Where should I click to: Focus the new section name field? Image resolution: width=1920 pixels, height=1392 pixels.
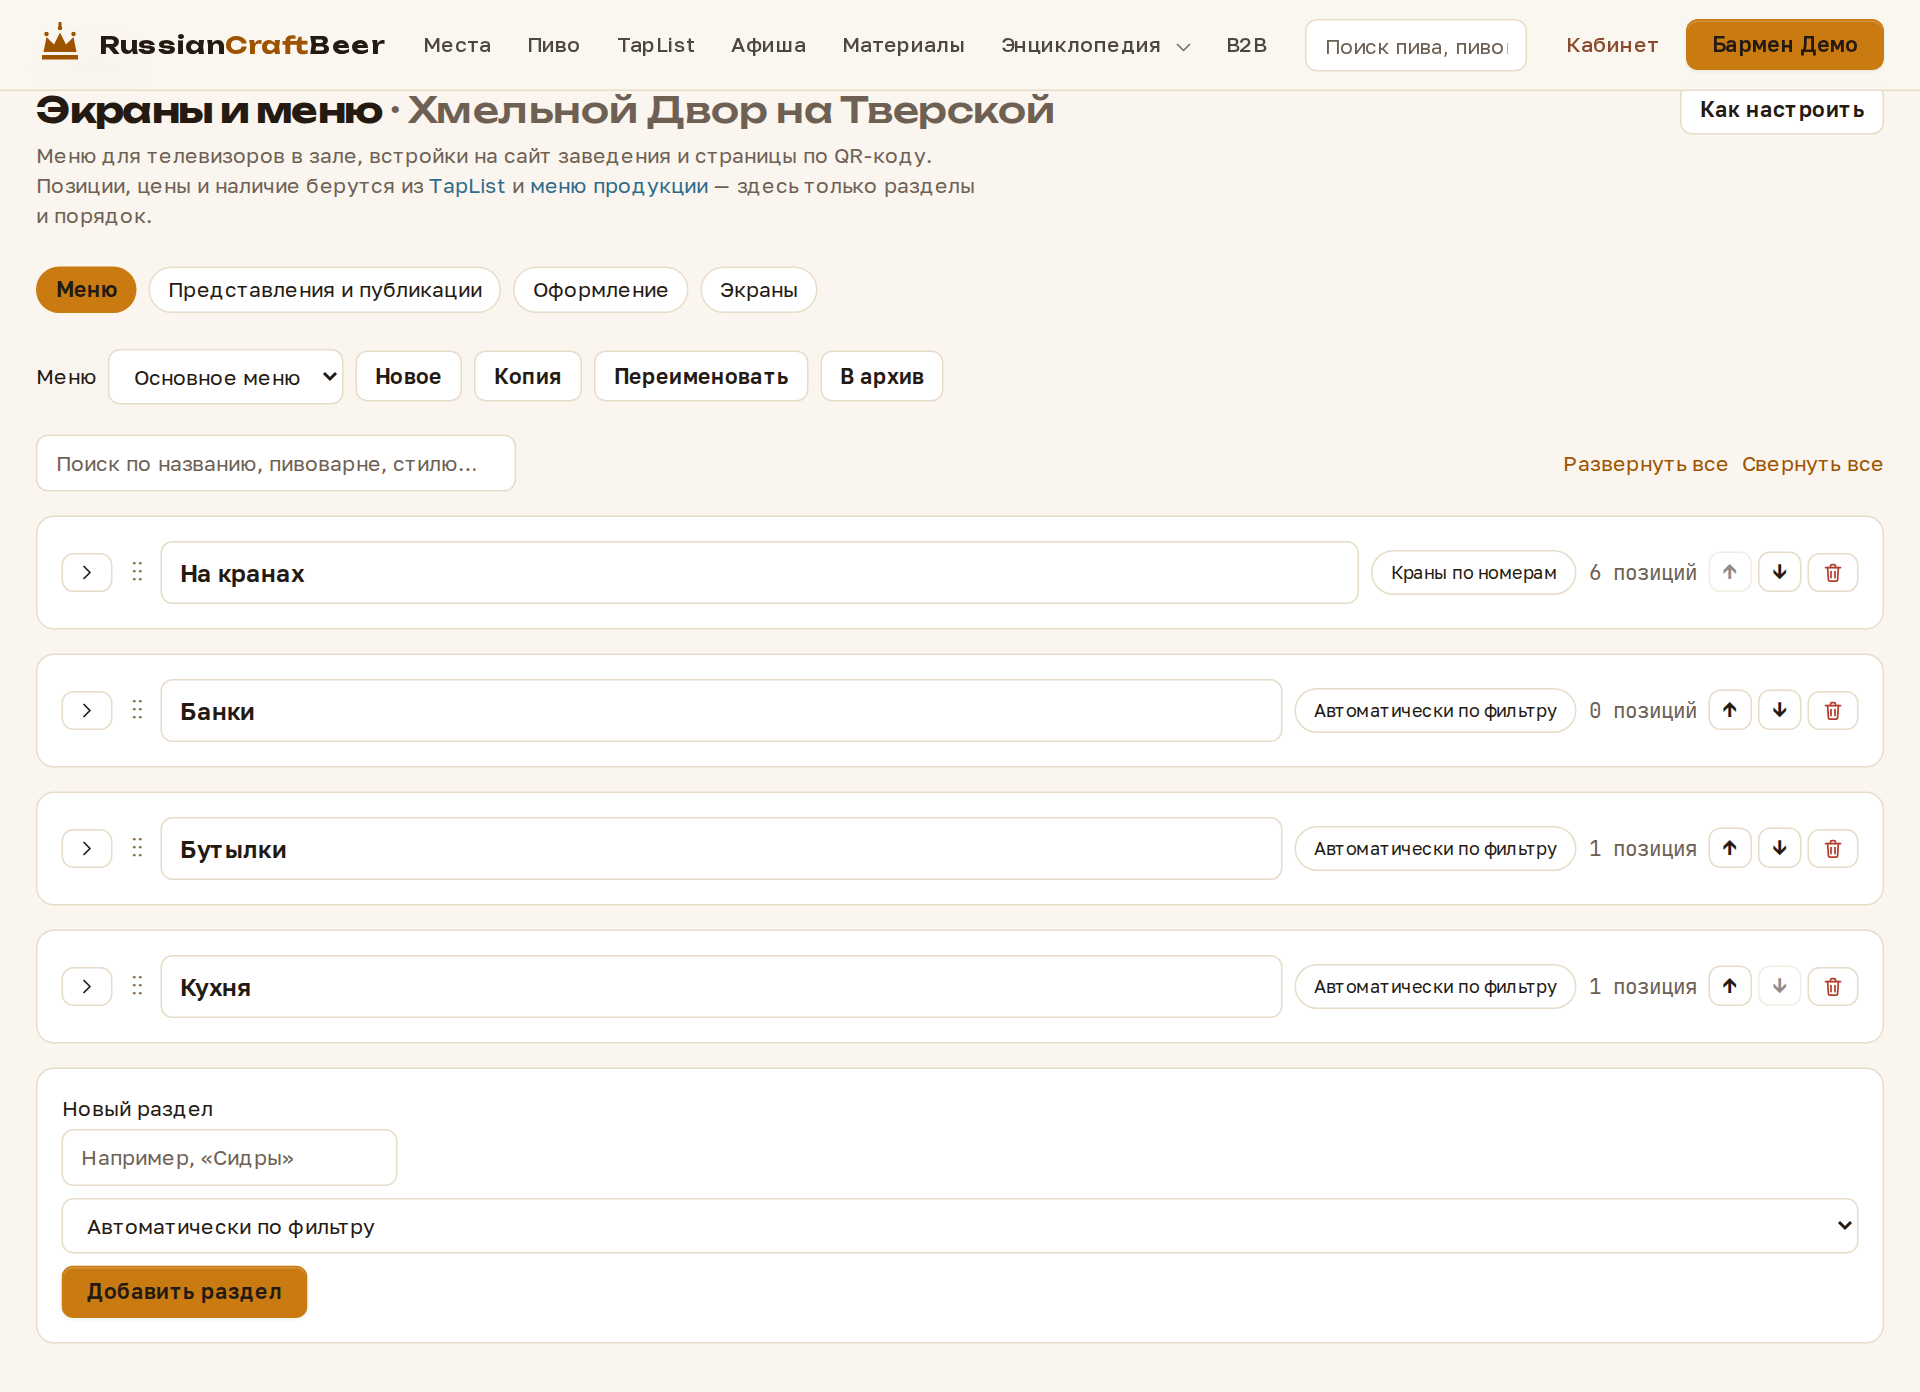click(229, 1158)
